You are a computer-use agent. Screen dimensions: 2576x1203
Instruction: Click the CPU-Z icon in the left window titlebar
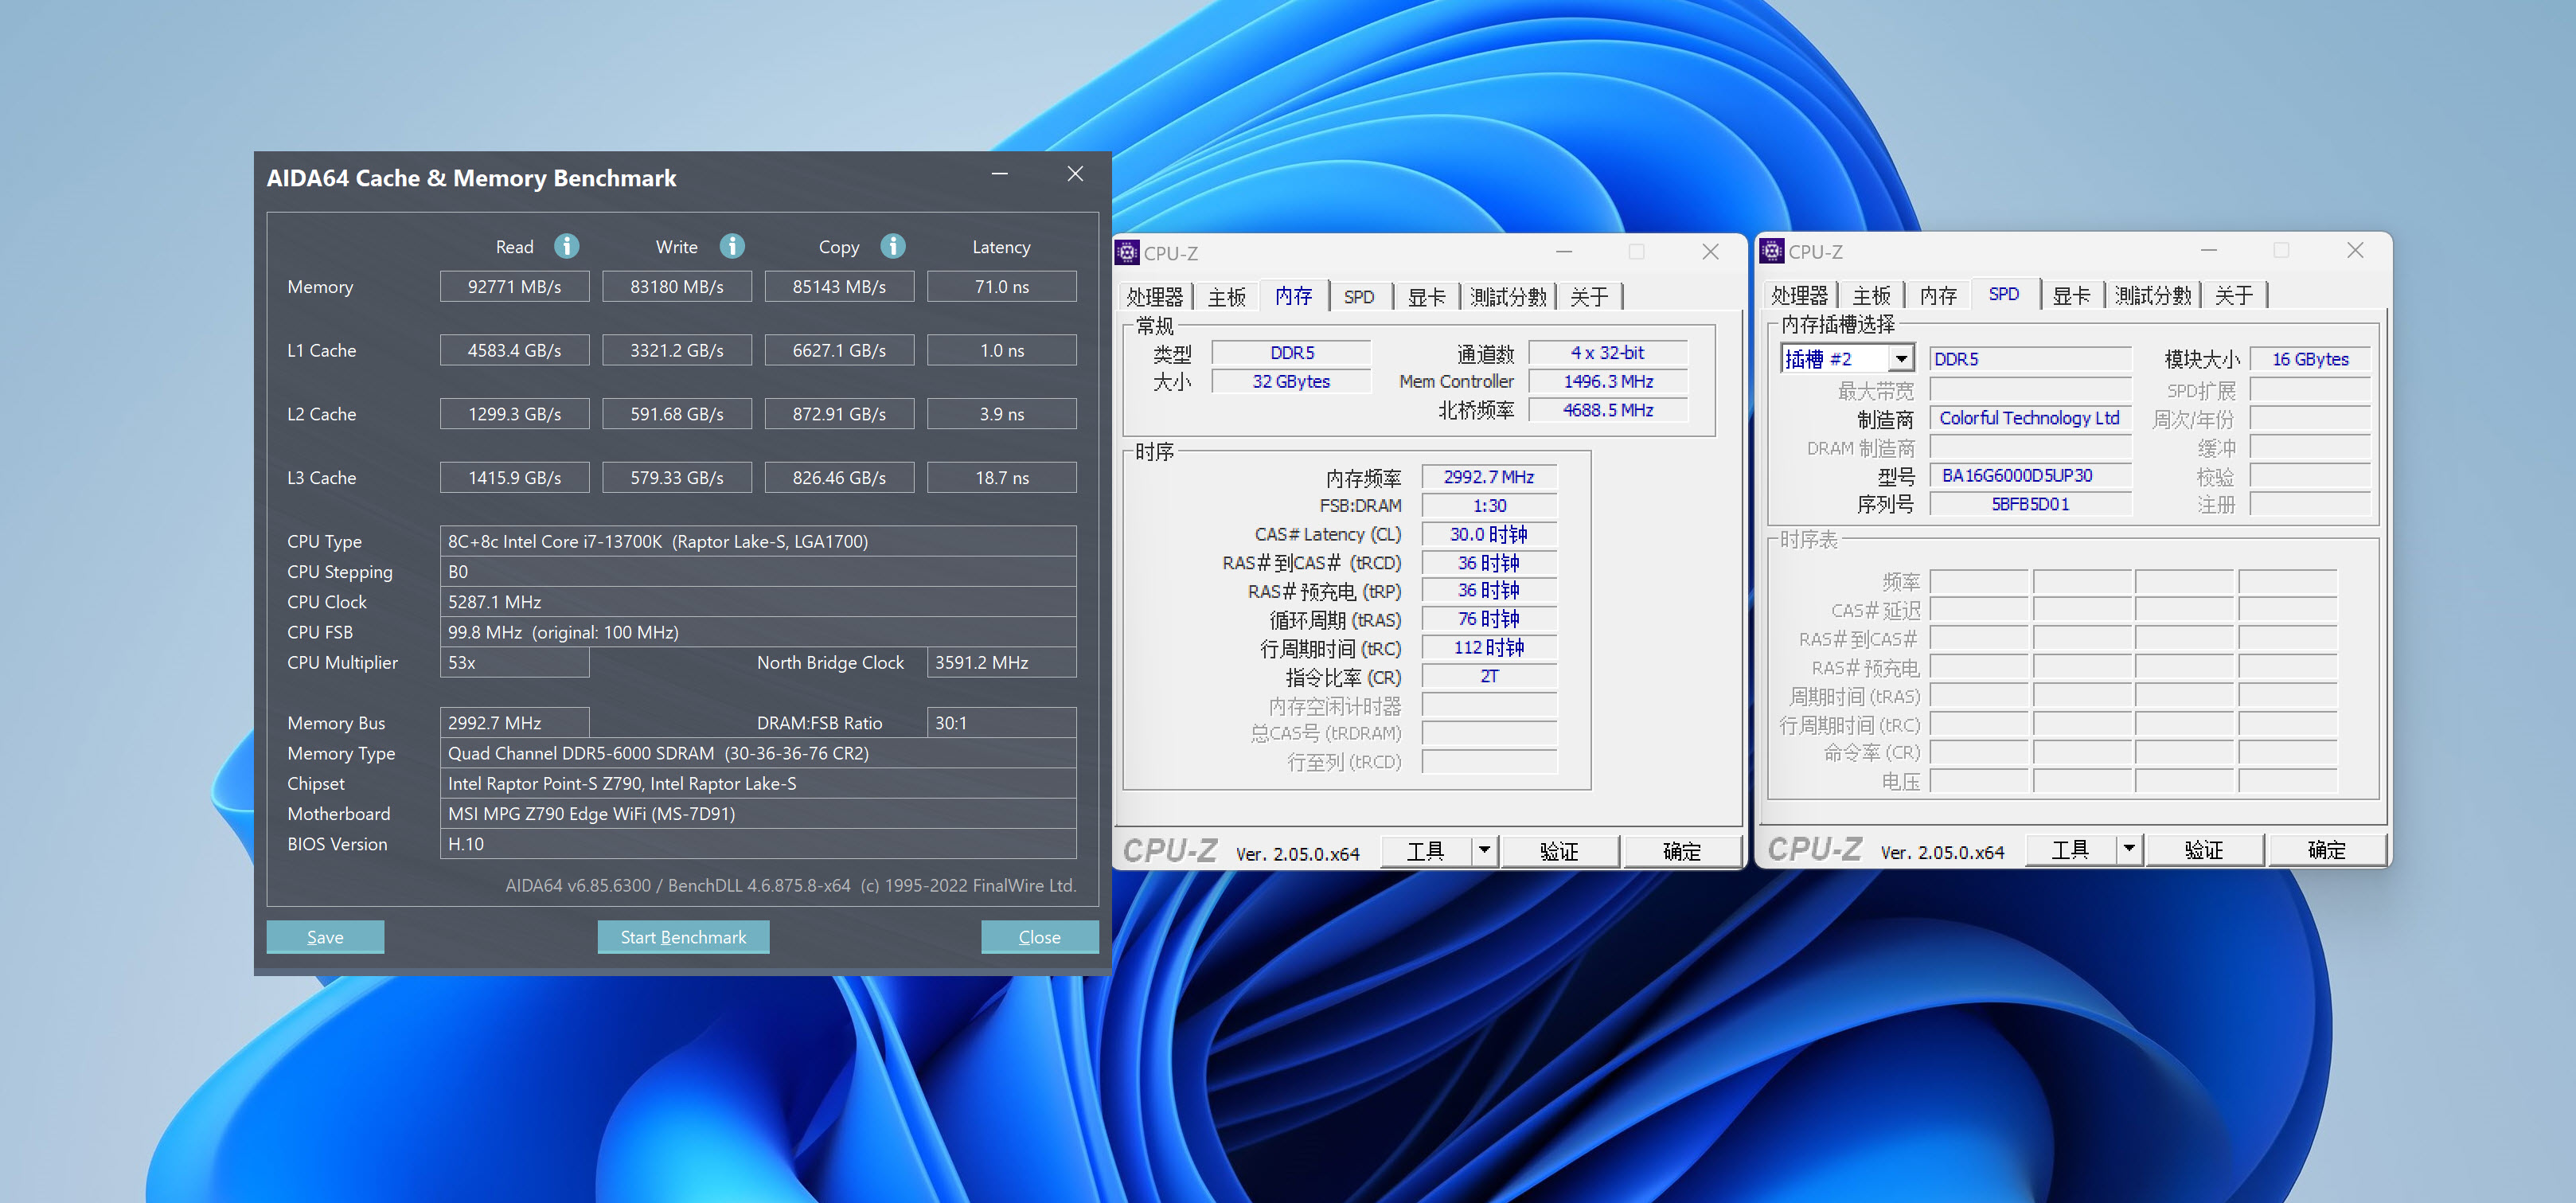(1128, 253)
